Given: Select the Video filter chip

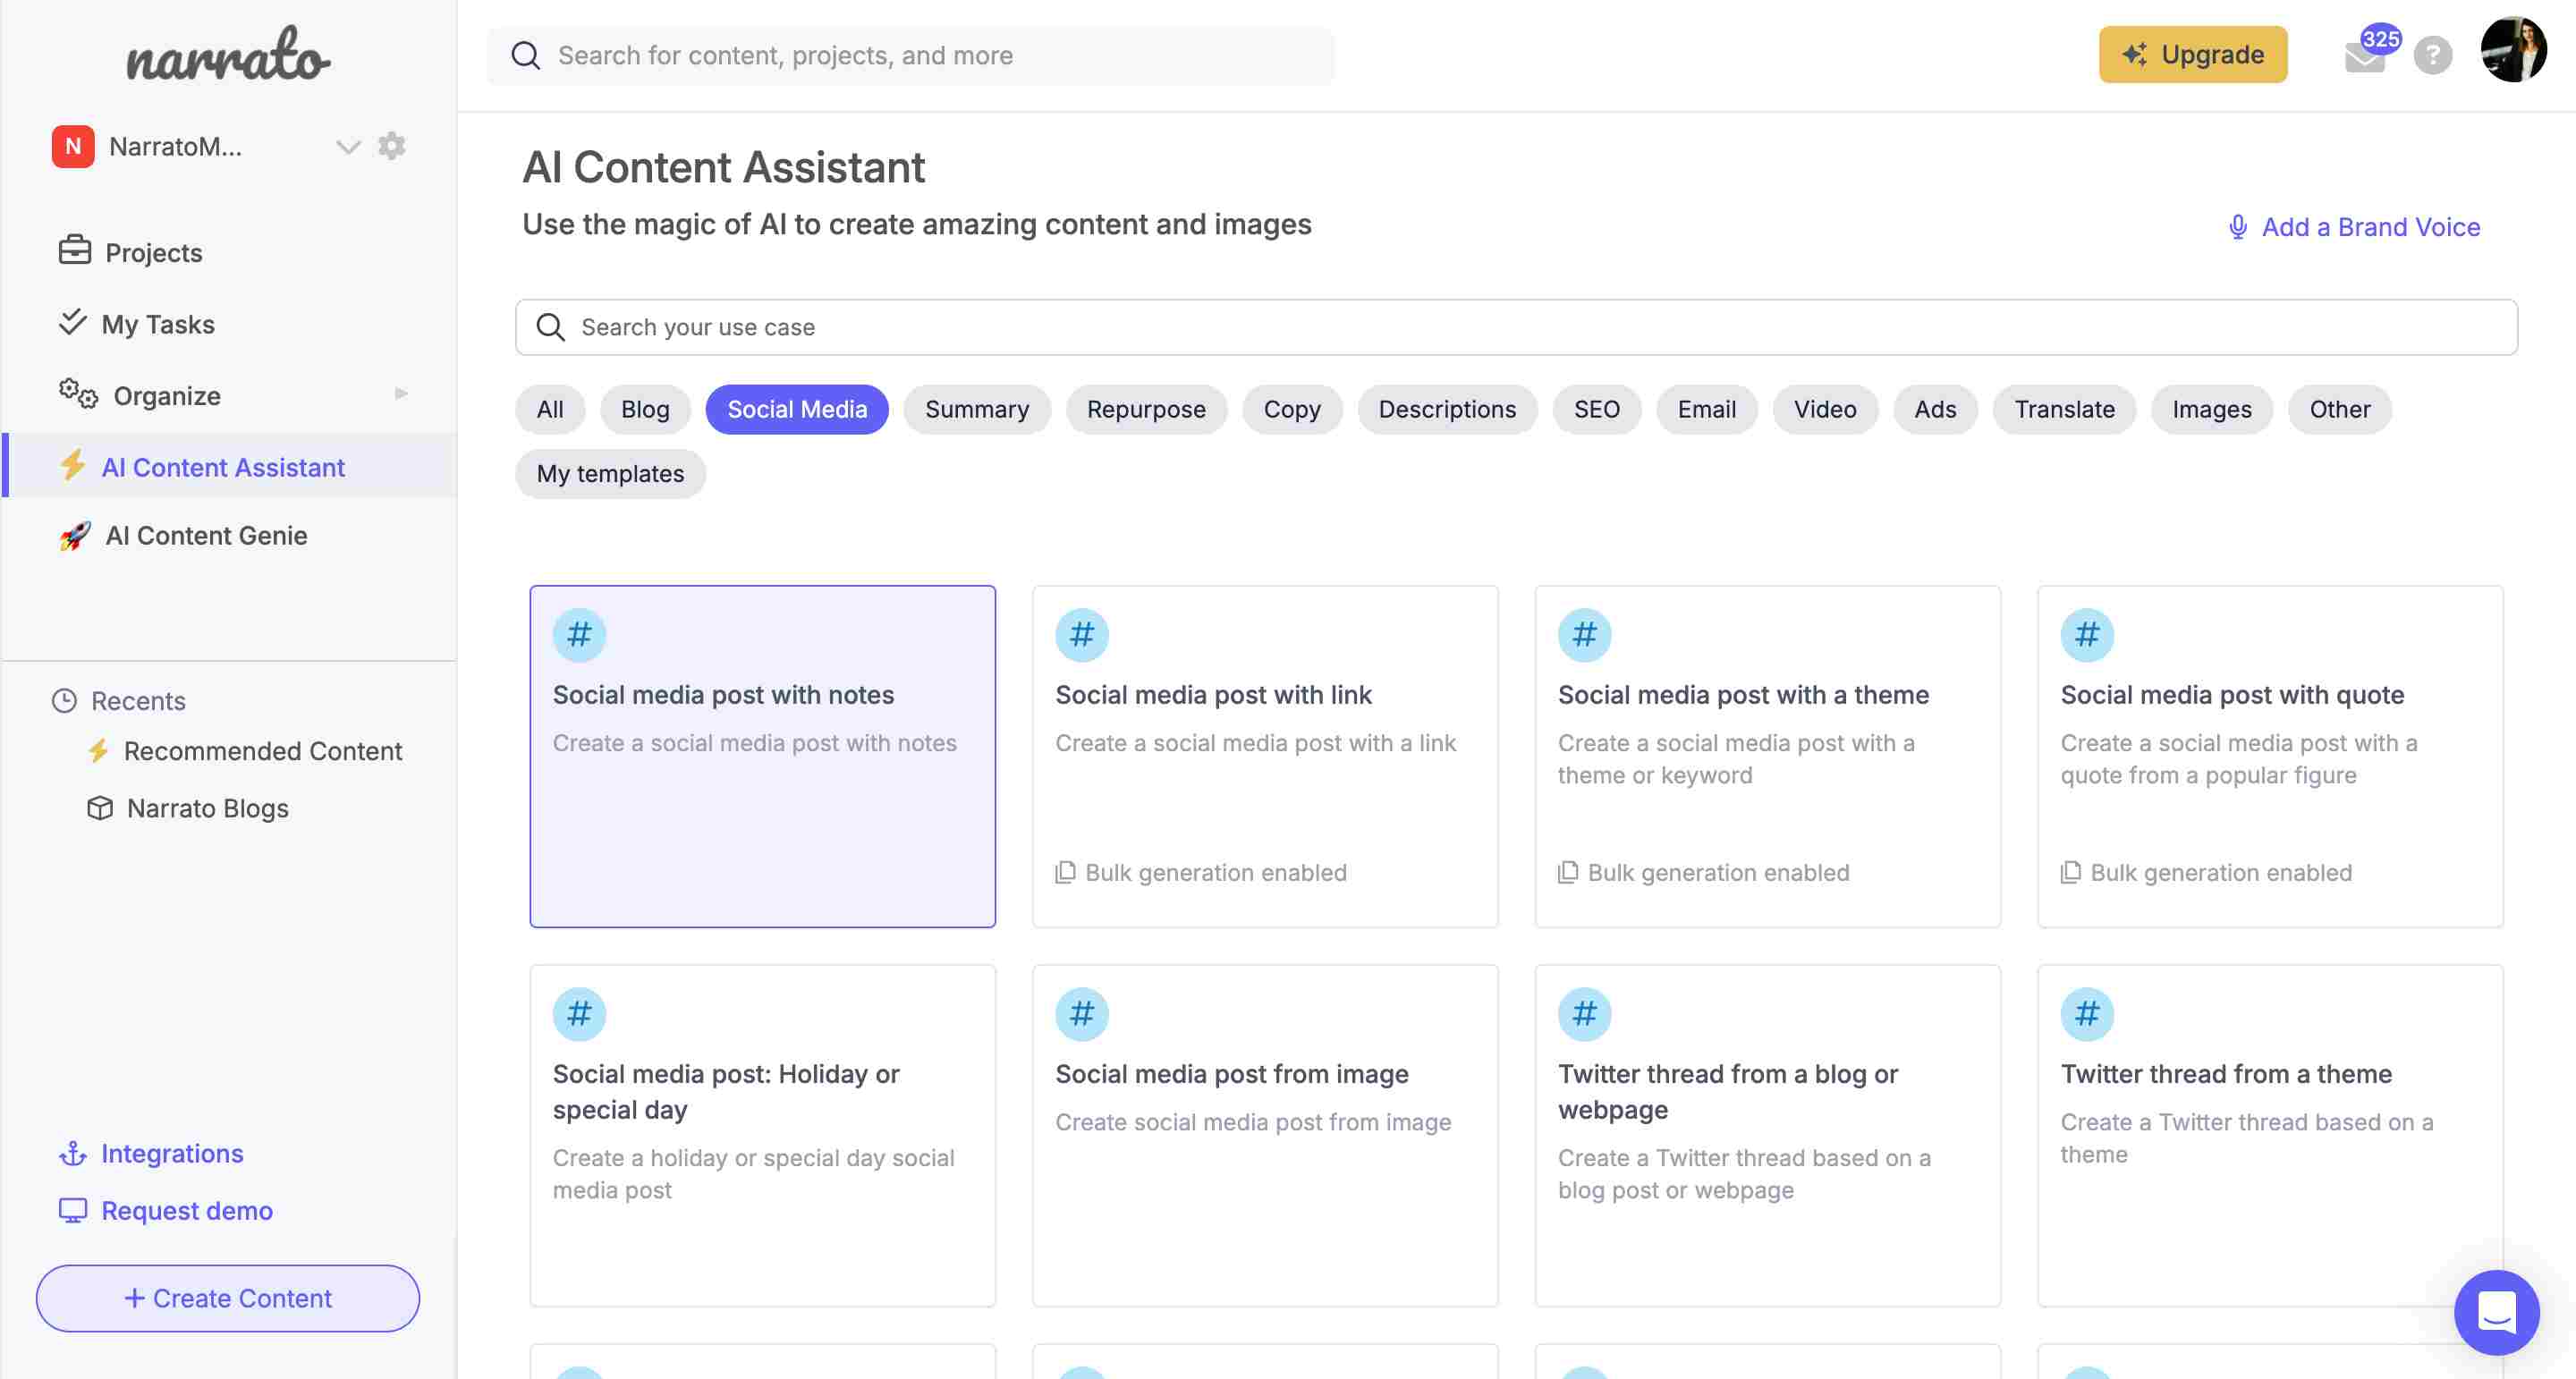Looking at the screenshot, I should pyautogui.click(x=1825, y=409).
